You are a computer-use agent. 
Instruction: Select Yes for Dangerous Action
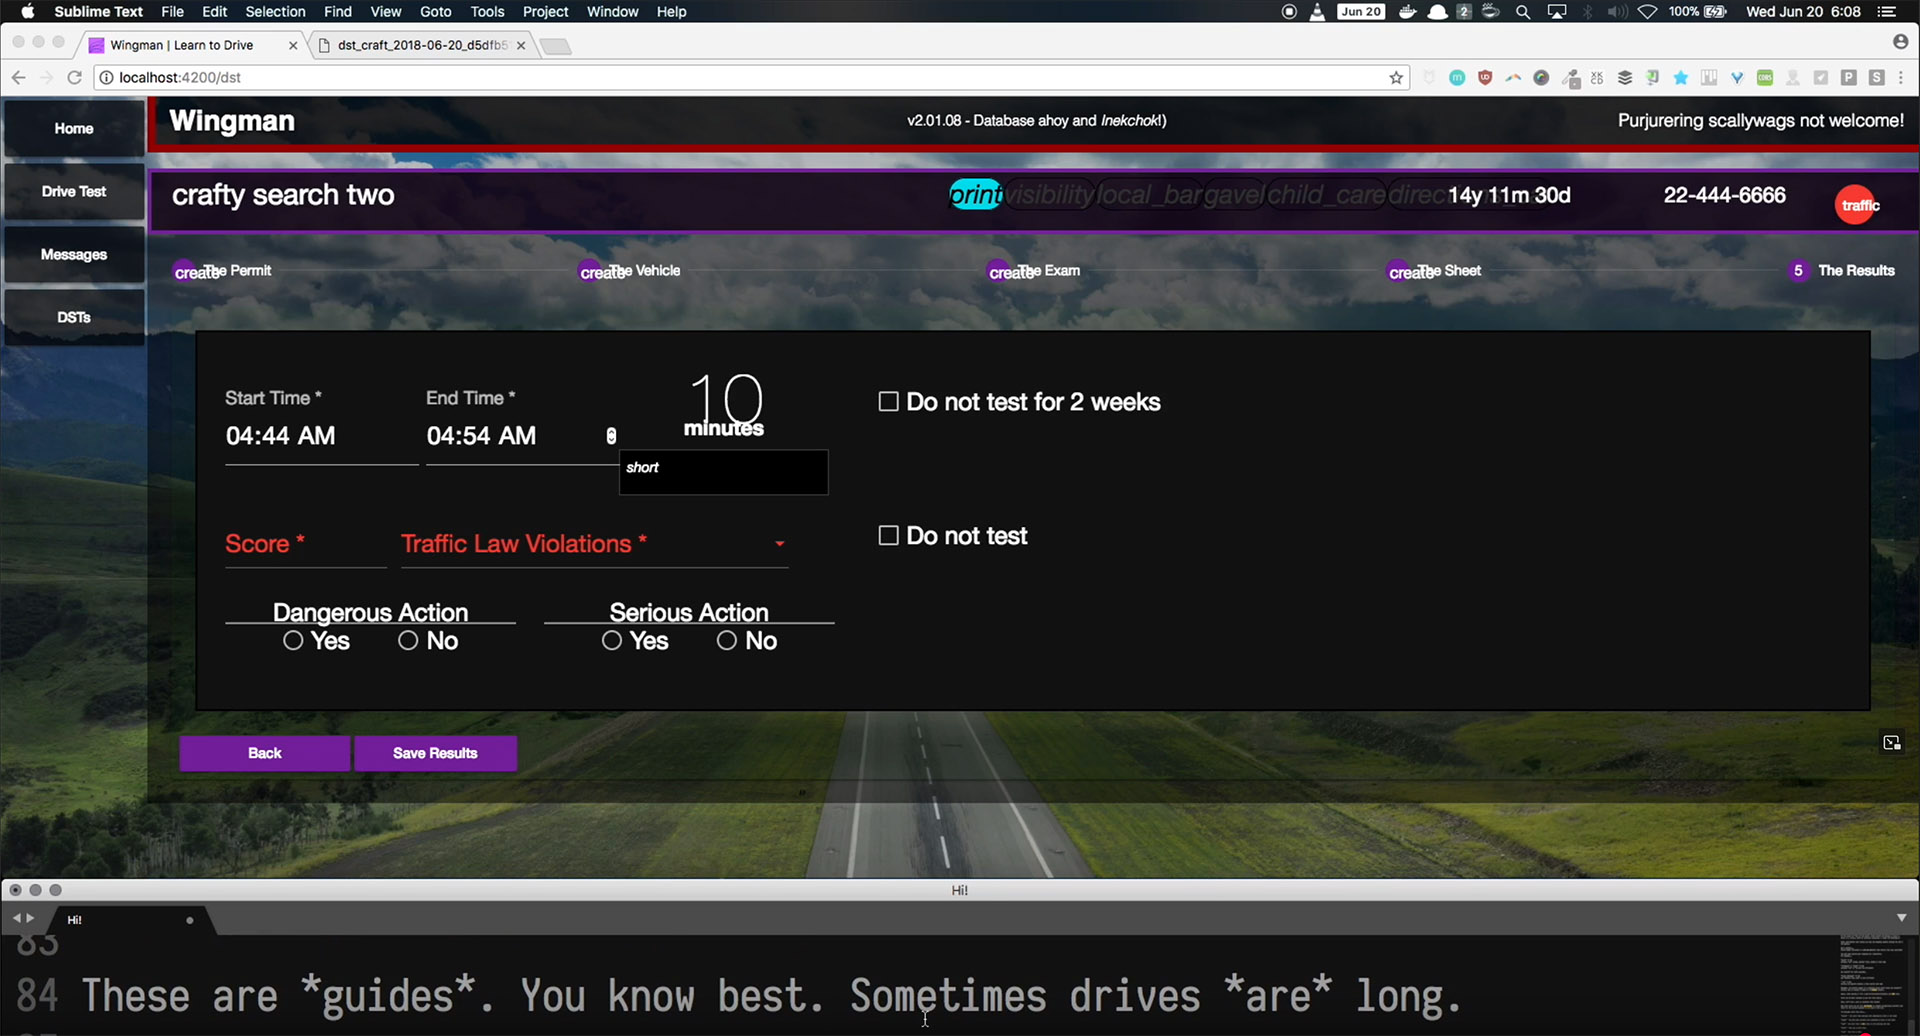293,641
